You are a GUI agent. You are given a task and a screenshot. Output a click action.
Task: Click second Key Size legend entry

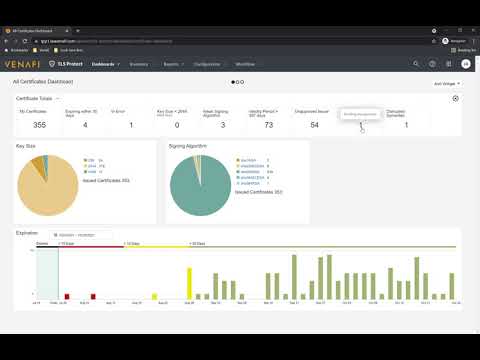[94, 166]
